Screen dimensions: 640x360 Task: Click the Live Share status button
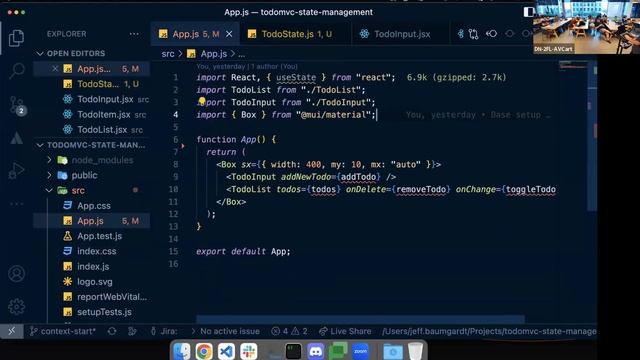[x=345, y=331]
